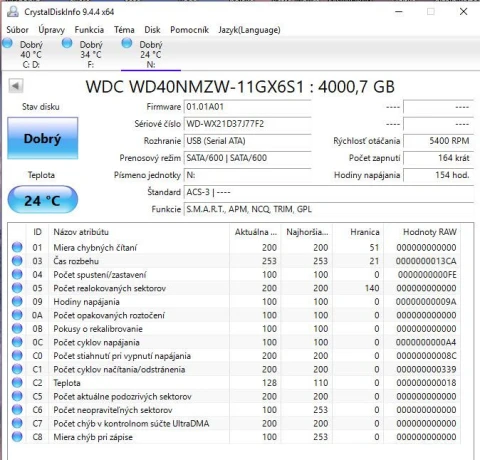
Task: Click the Firmware field 01.01A01
Action: (247, 107)
